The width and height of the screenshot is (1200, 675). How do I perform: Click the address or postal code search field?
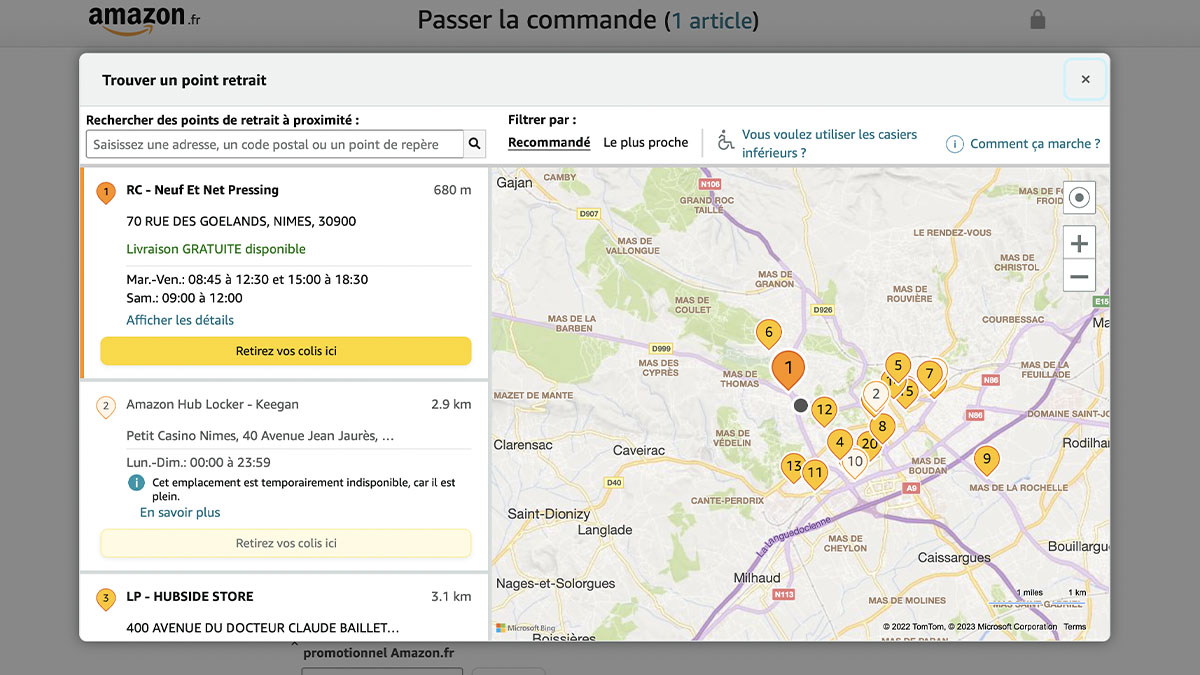point(275,144)
